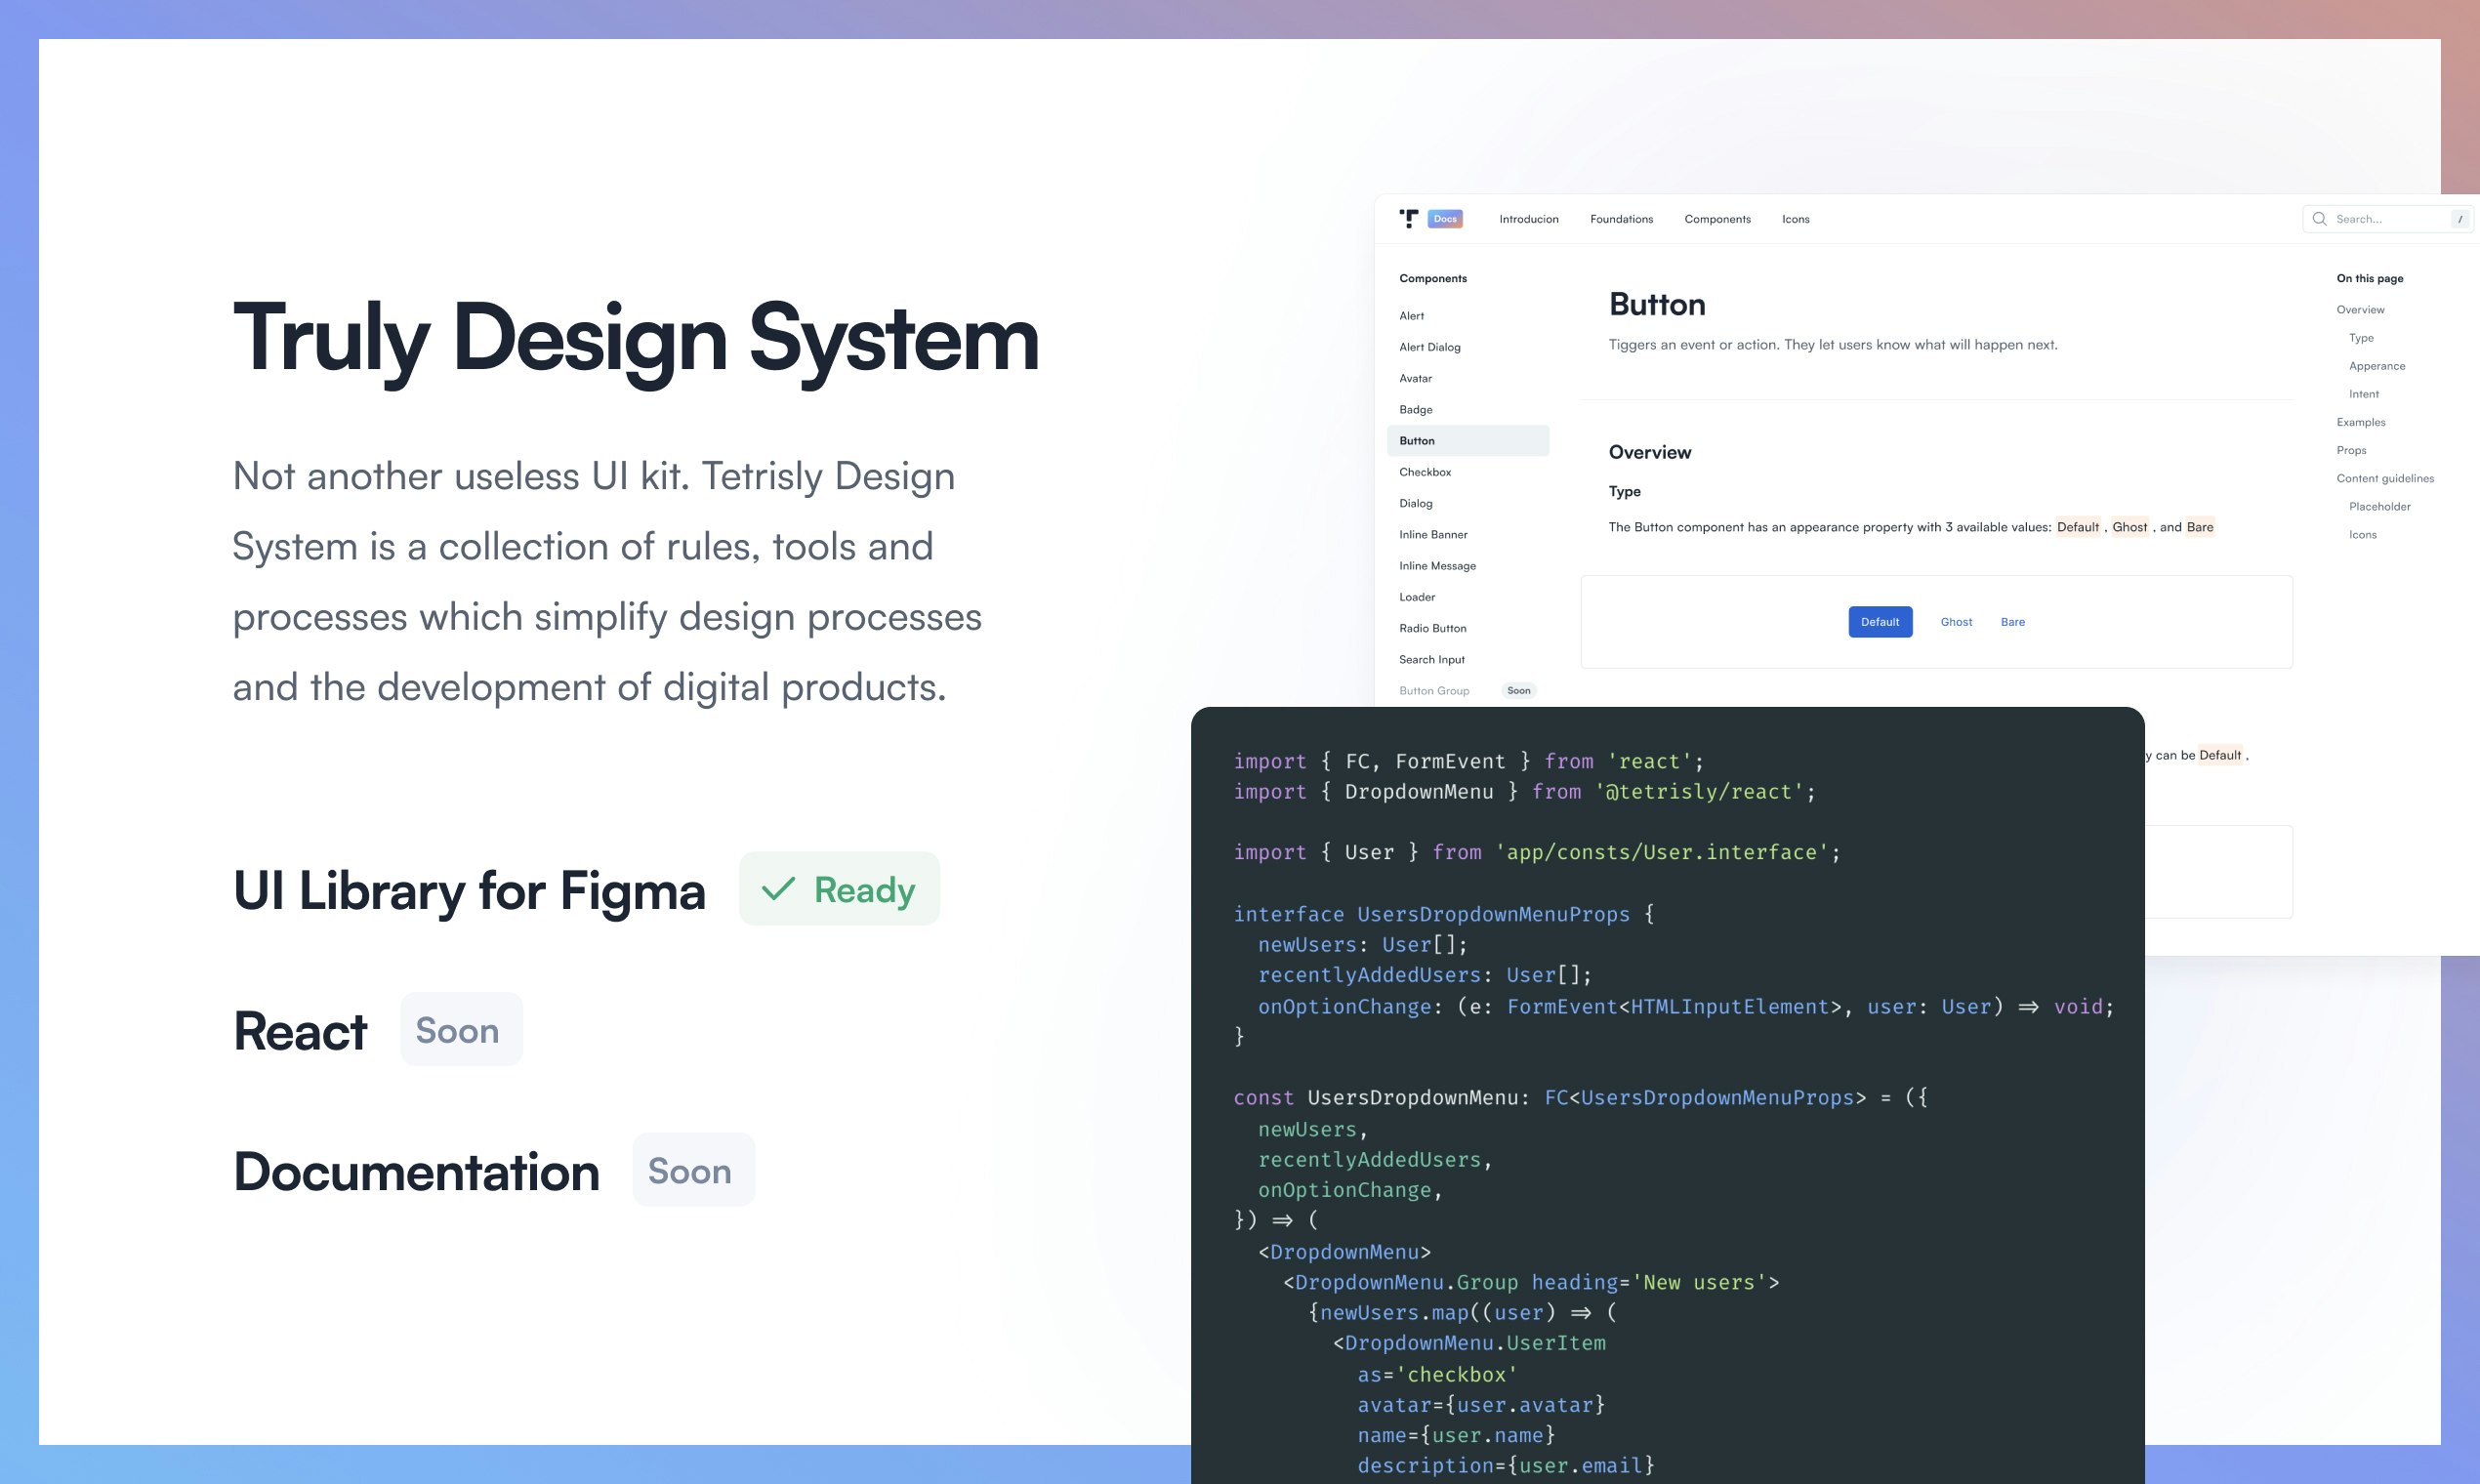Click the search magnifier icon

pyautogui.click(x=2319, y=219)
